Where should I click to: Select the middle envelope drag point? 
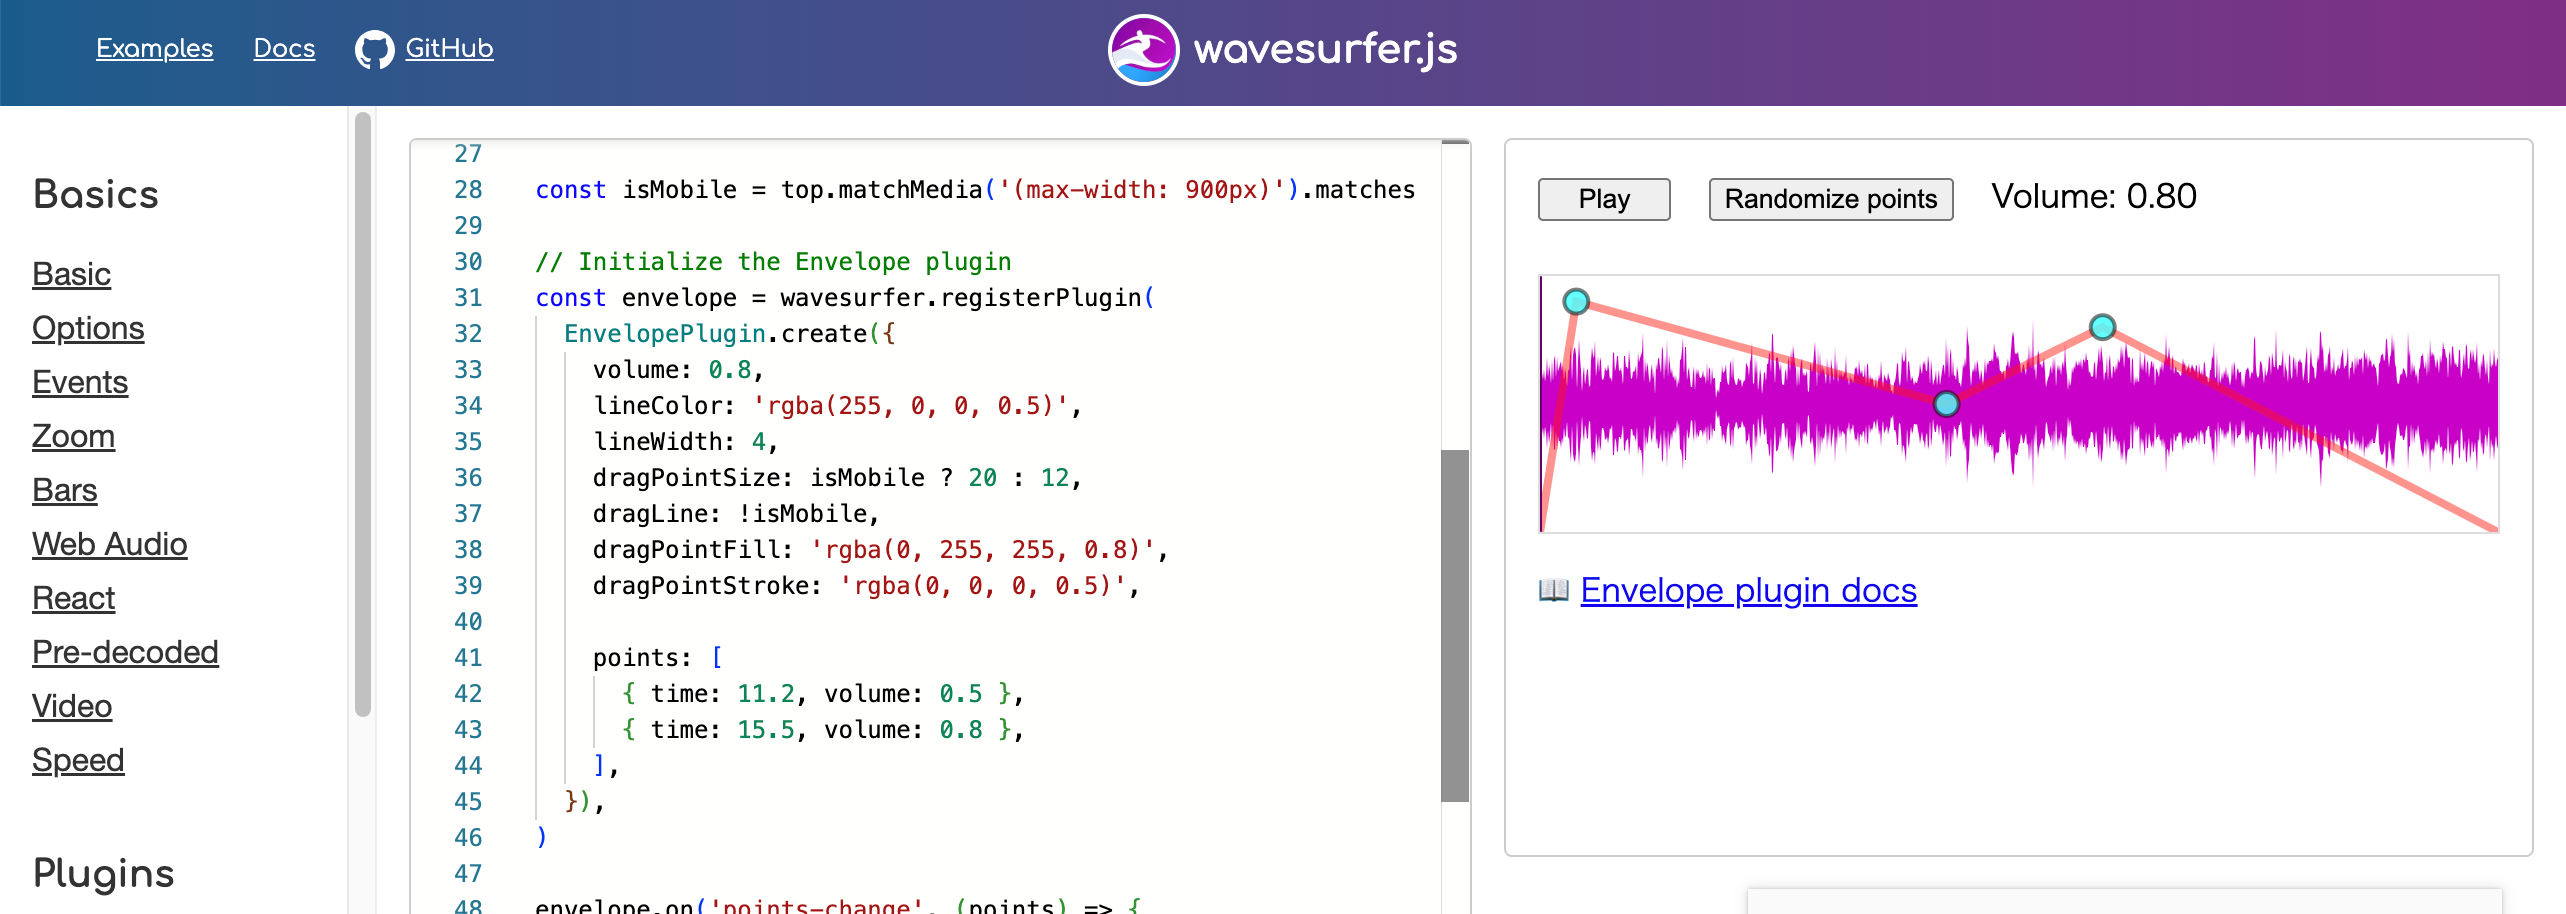[x=1947, y=404]
